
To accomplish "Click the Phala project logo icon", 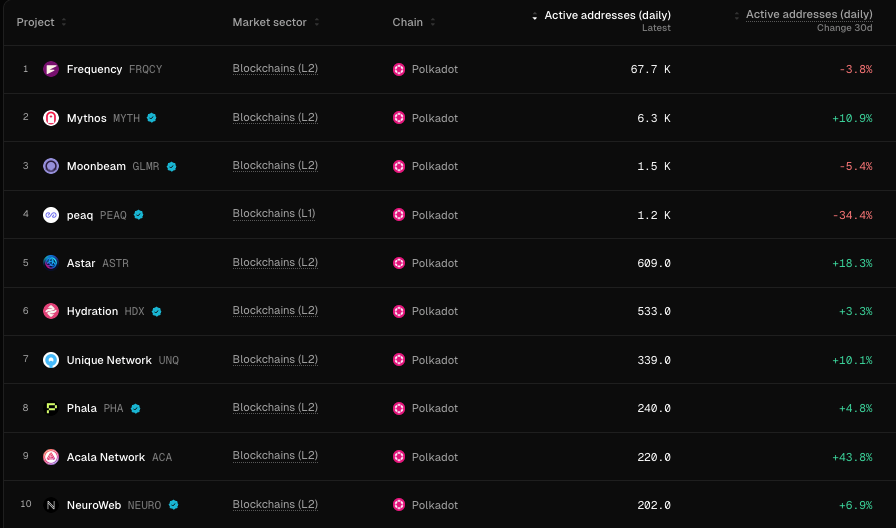I will coord(51,408).
